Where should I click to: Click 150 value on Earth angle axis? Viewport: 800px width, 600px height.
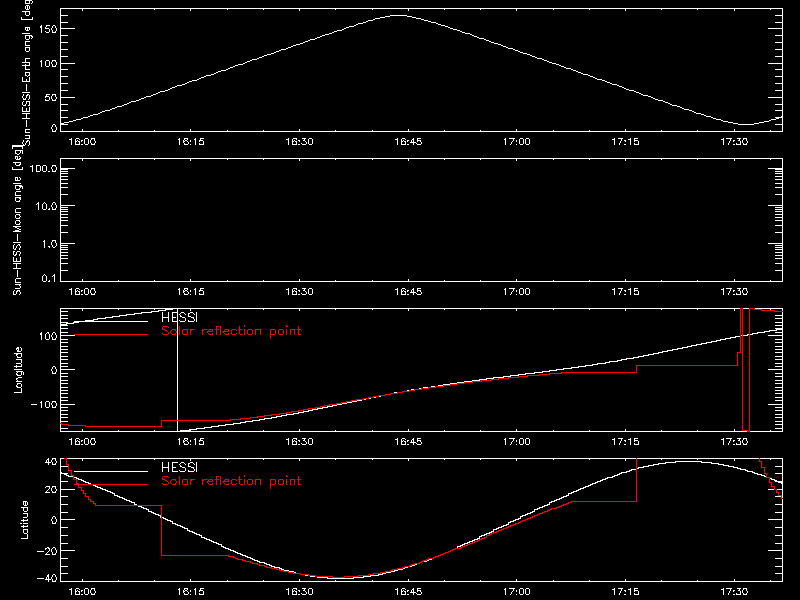pyautogui.click(x=48, y=29)
